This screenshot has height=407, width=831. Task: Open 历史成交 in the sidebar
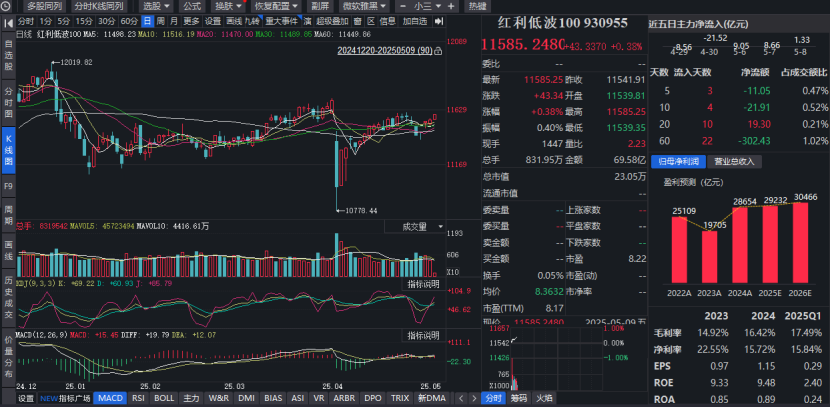9,299
